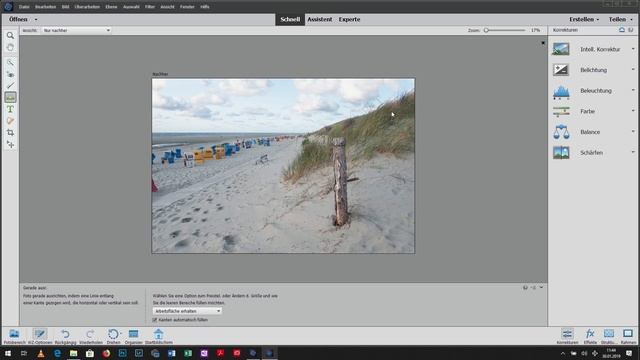Select the Crop tool
This screenshot has height=360, width=640.
pyautogui.click(x=10, y=133)
